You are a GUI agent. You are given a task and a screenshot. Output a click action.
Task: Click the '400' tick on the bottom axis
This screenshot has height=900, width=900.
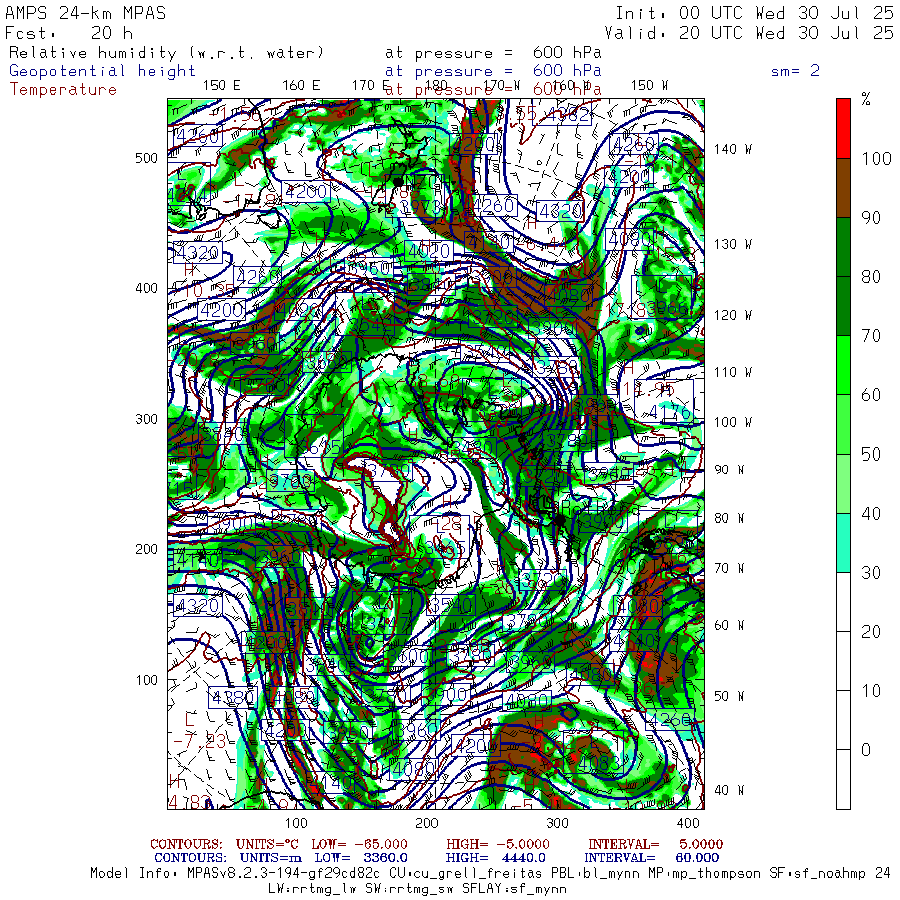(688, 824)
